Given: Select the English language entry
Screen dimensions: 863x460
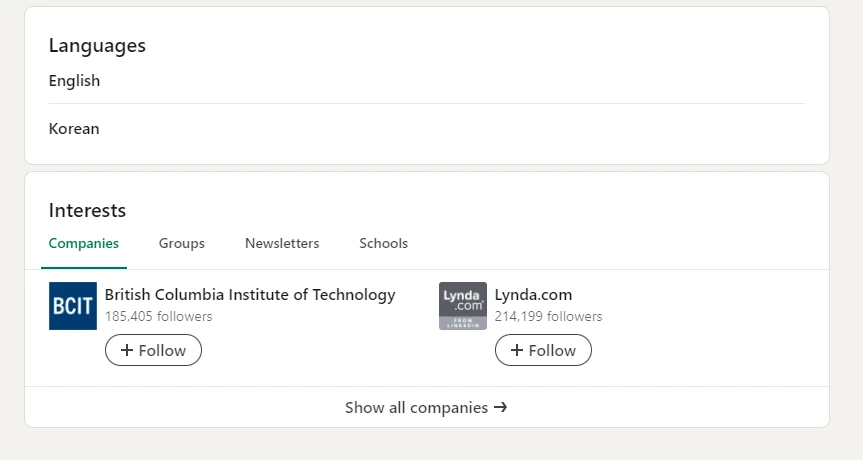Looking at the screenshot, I should click(x=75, y=81).
